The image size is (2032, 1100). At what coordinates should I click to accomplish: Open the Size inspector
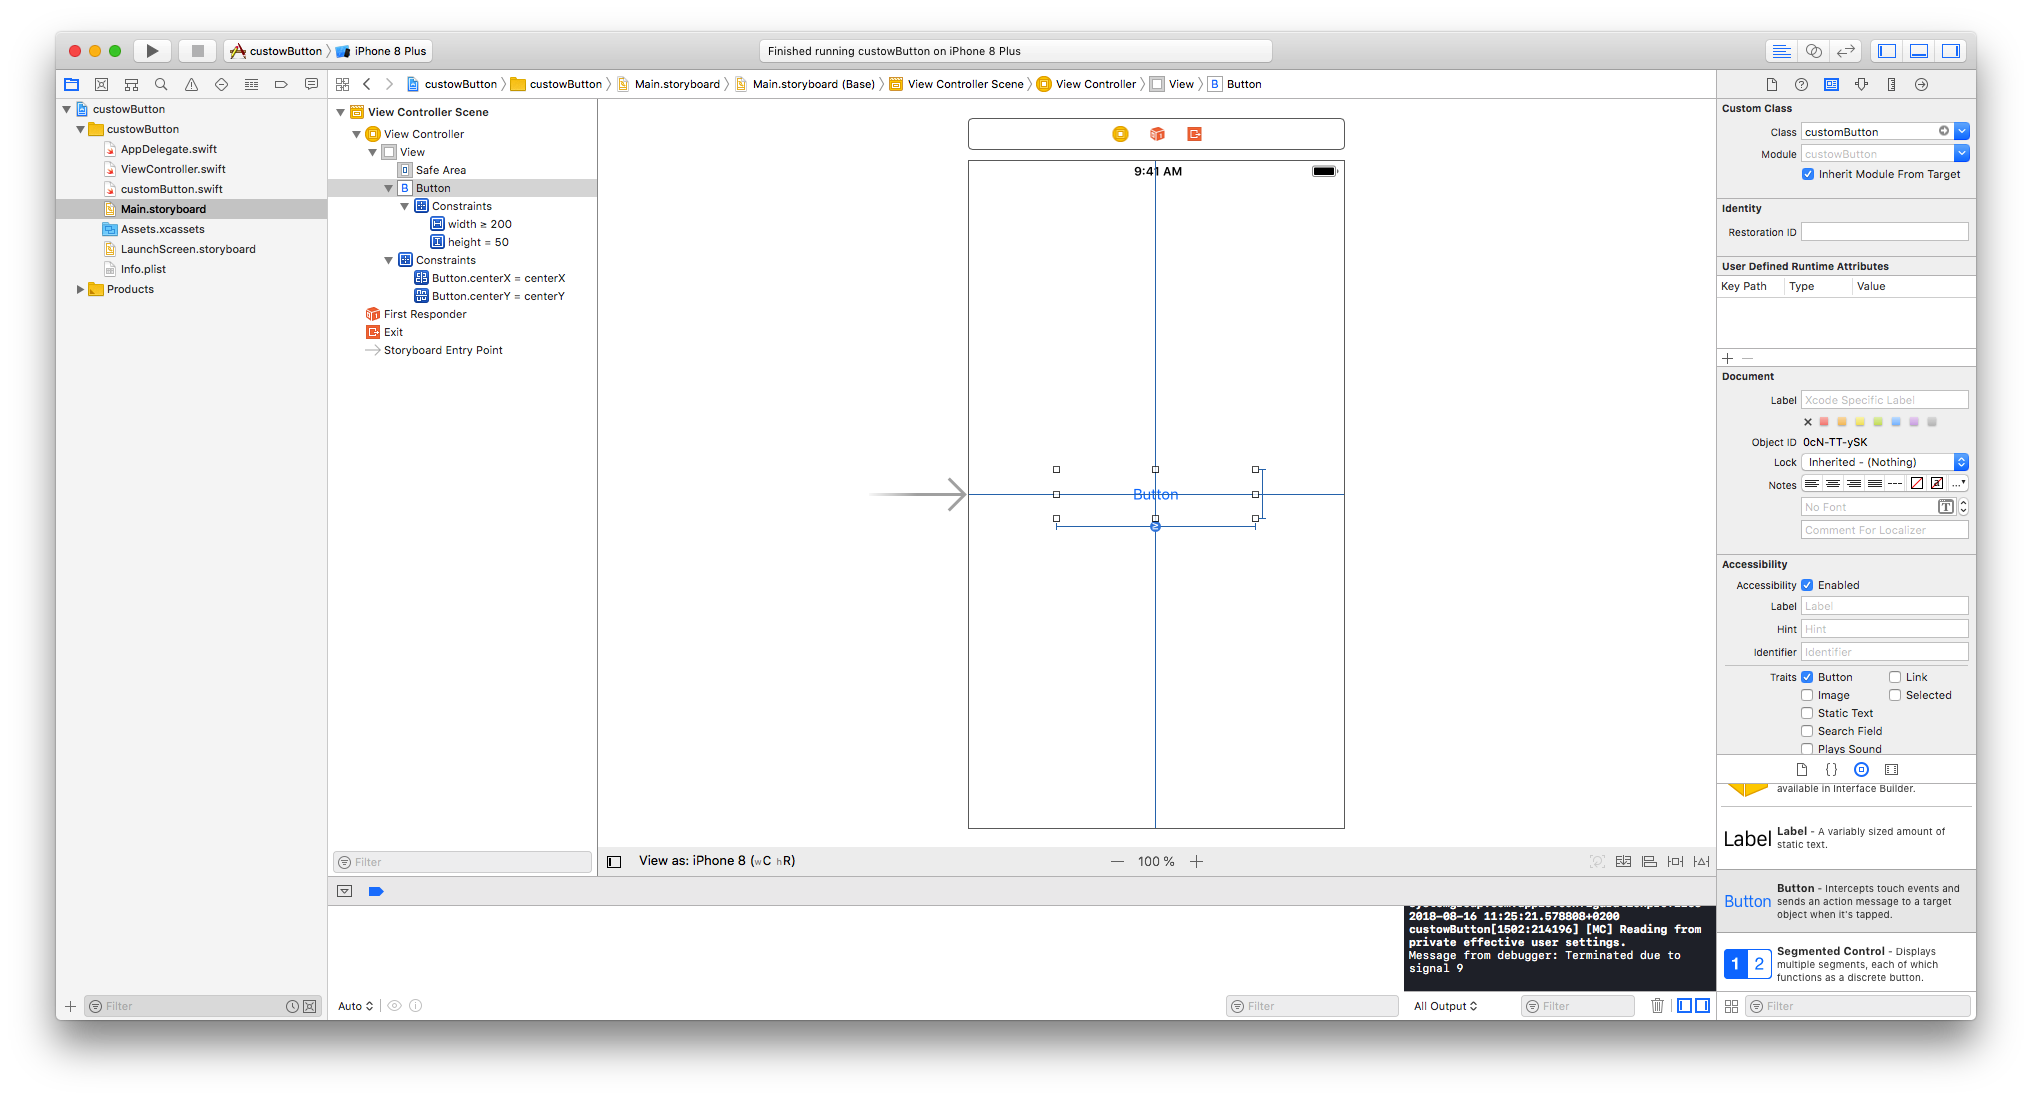click(1891, 85)
